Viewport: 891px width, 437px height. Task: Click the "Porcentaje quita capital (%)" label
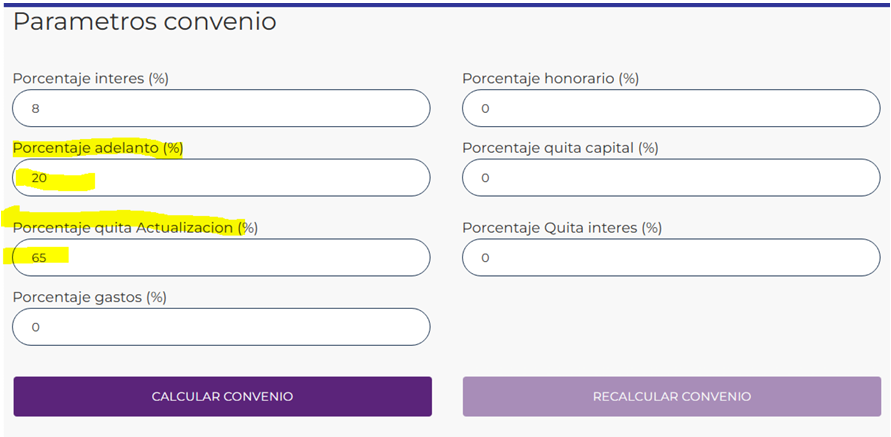[560, 148]
